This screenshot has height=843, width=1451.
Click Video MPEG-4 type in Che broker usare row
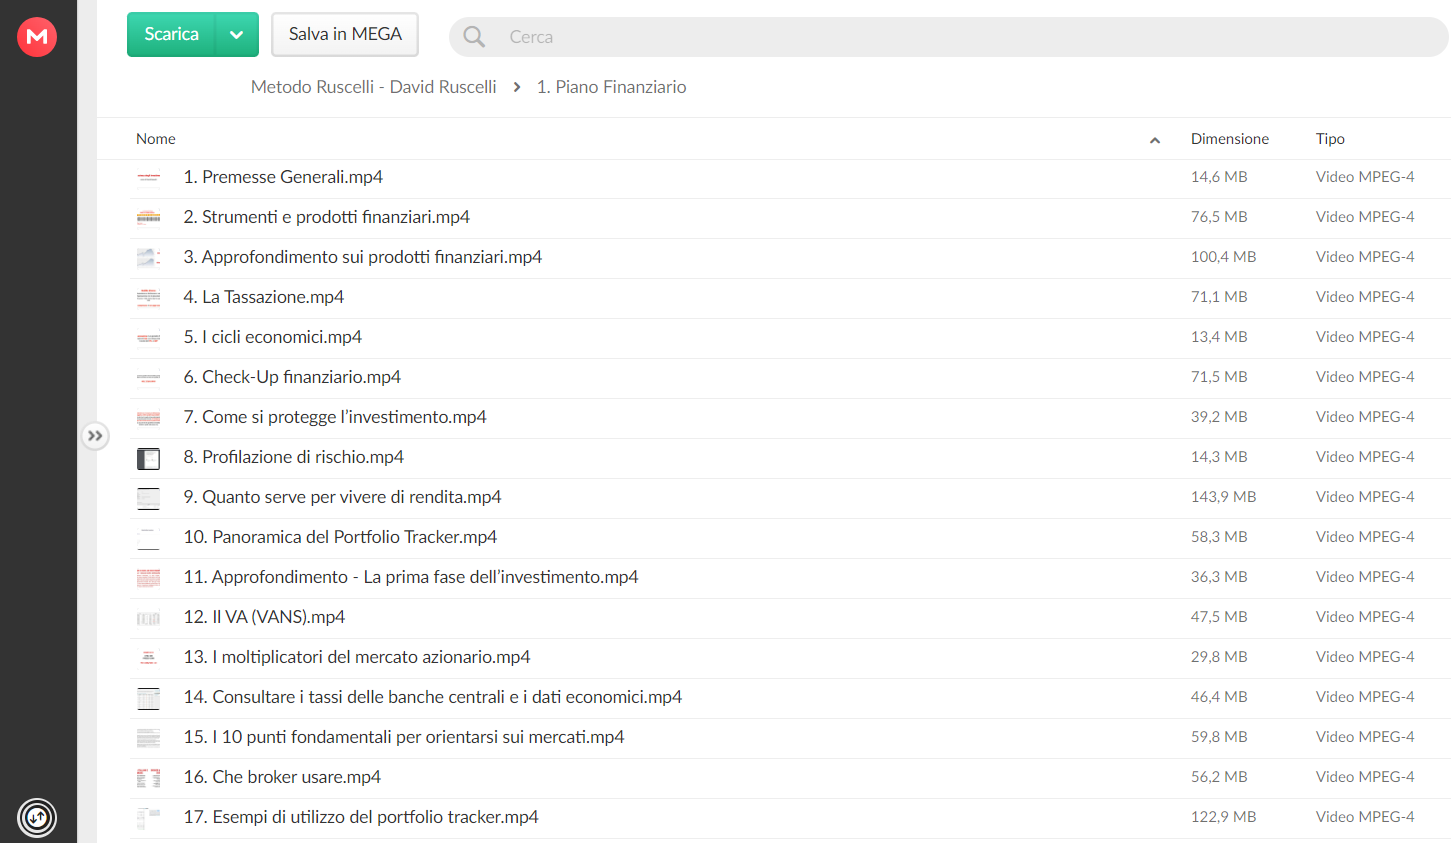[1365, 777]
